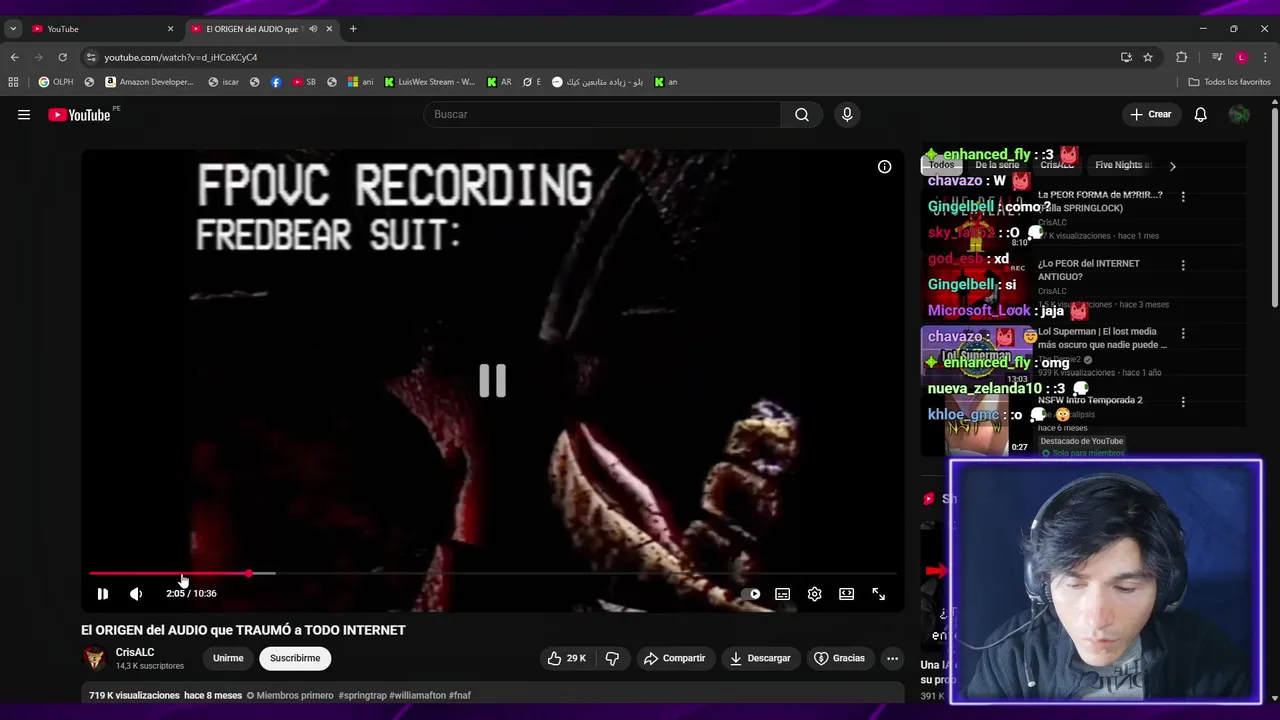
Task: Open options for NSFW Intro Temporada 2
Action: pos(1183,402)
